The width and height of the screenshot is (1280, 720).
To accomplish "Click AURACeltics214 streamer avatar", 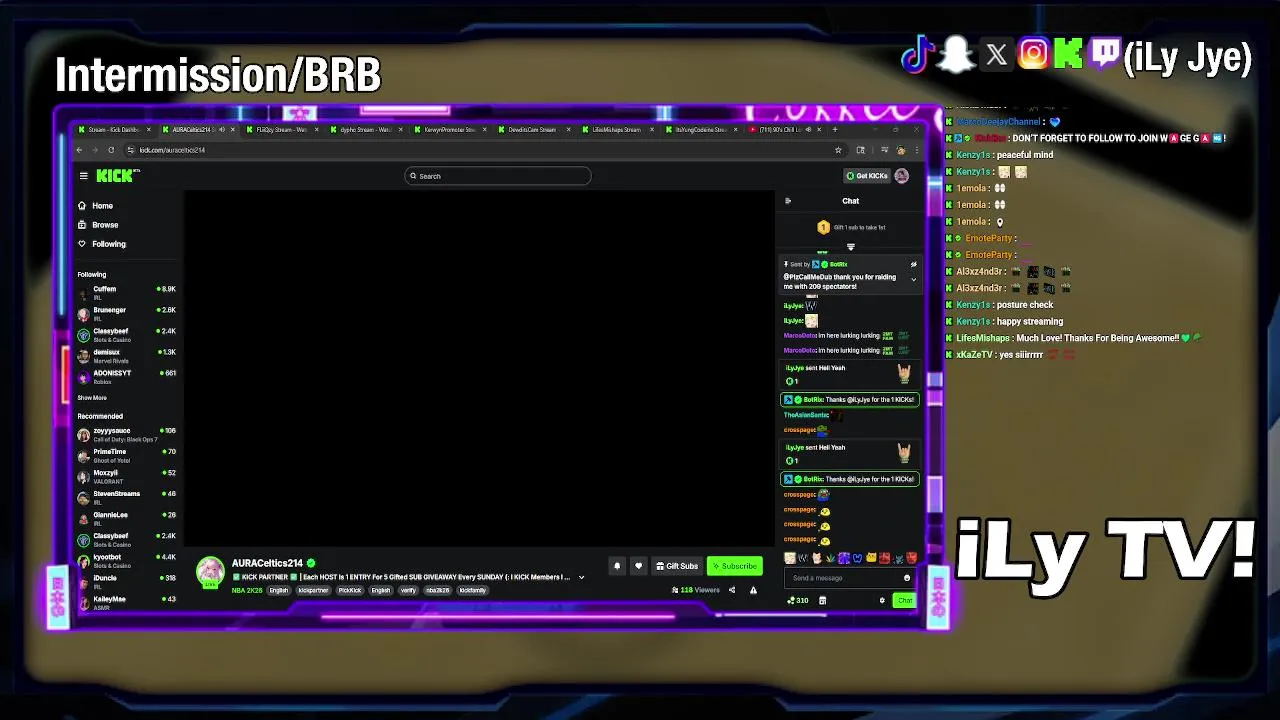I will (210, 572).
